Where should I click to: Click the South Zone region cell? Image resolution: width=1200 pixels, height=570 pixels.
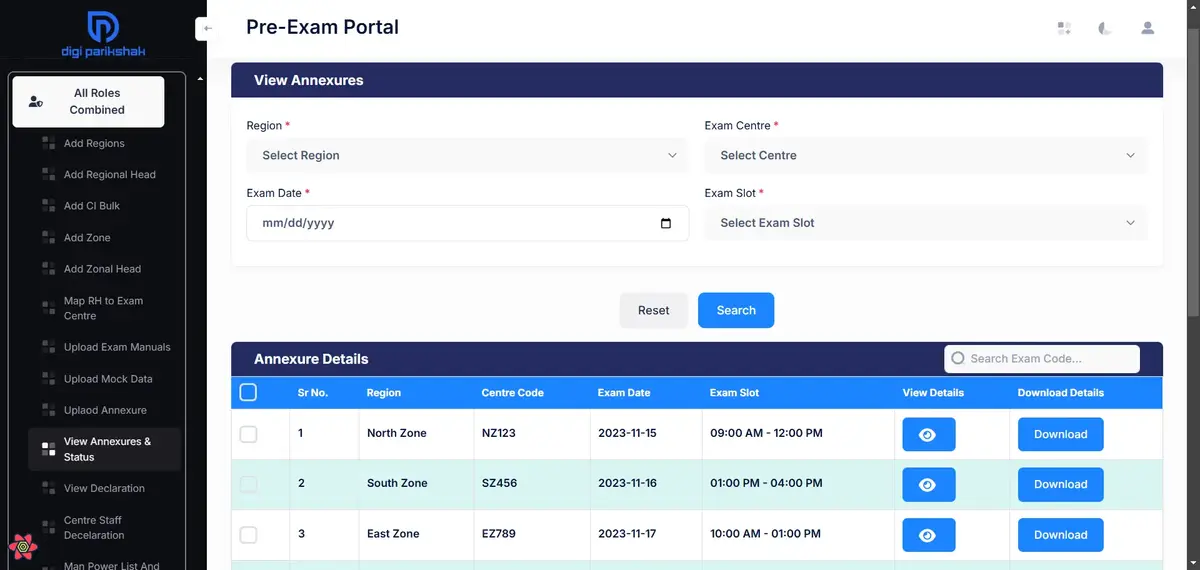(x=397, y=483)
